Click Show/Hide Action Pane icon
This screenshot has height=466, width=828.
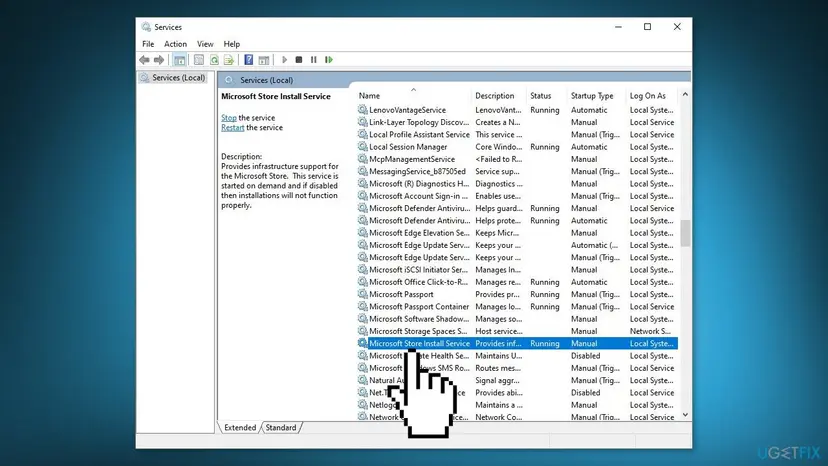pyautogui.click(x=264, y=60)
